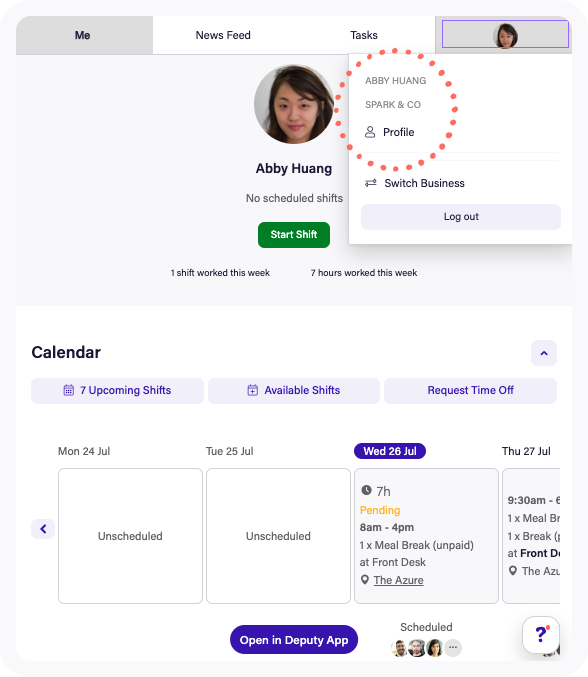
Task: Click the Calendar section heading
Action: click(66, 352)
